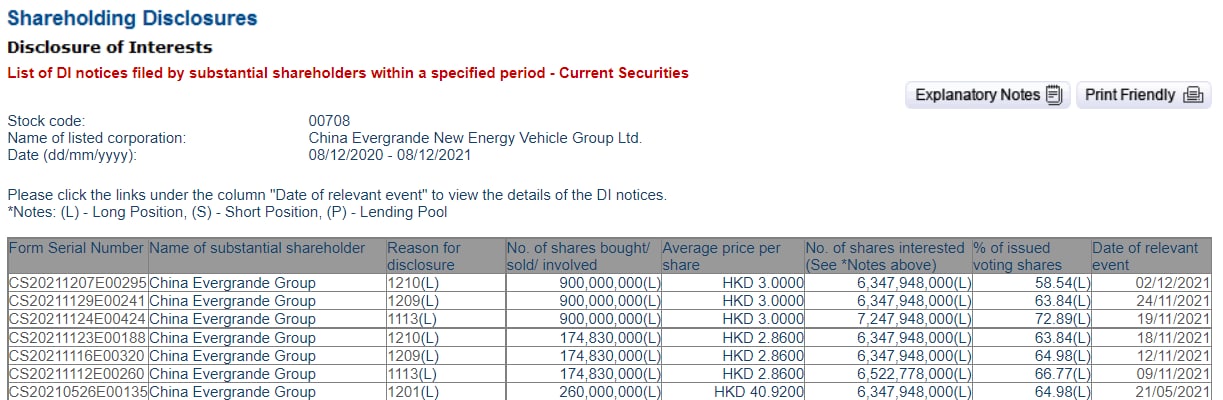
Task: Click the Date of relevant event header
Action: pos(1144,256)
